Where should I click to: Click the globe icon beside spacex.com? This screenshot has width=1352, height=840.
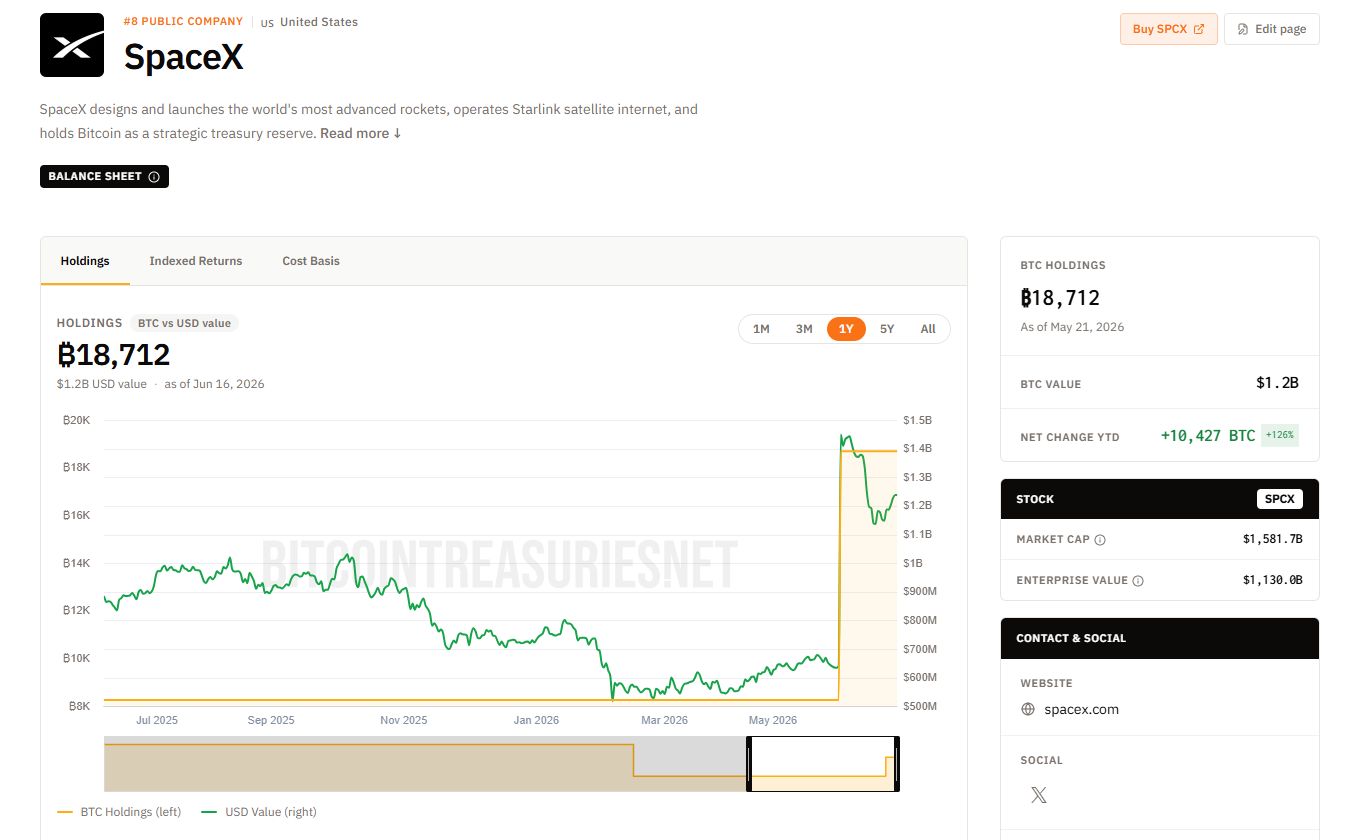tap(1028, 710)
